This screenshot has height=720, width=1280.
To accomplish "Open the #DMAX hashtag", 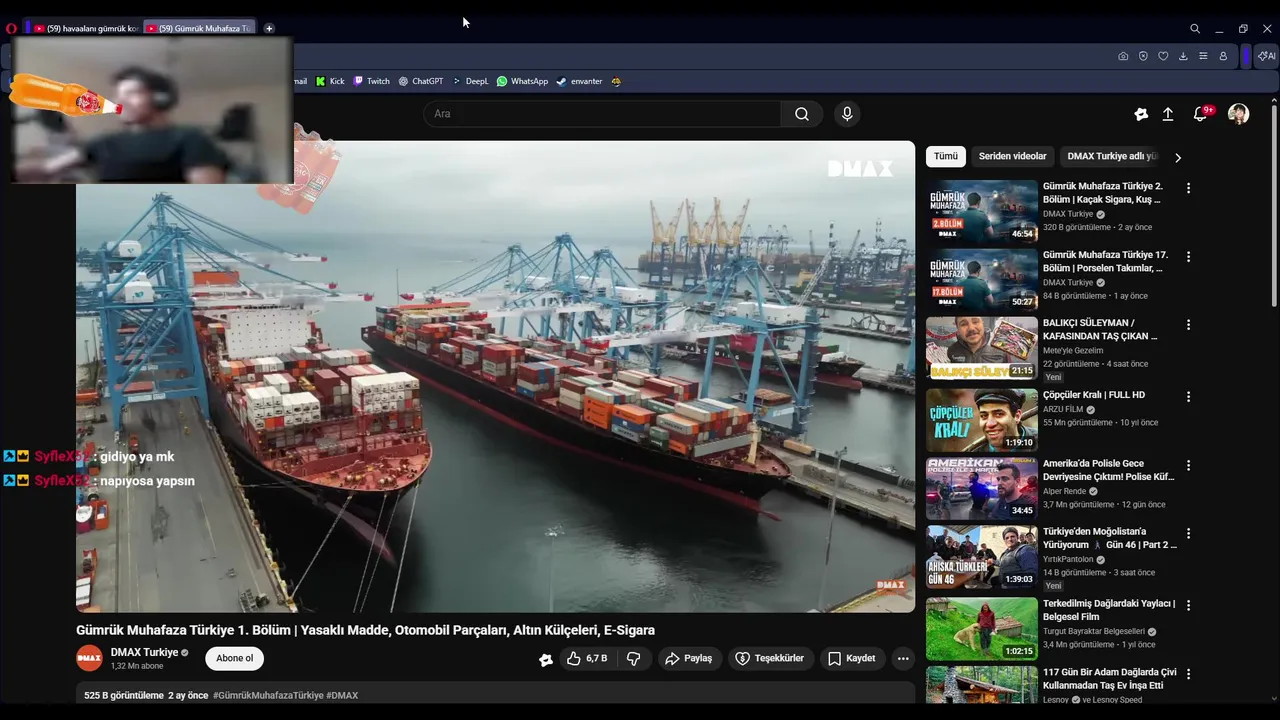I will 342,695.
